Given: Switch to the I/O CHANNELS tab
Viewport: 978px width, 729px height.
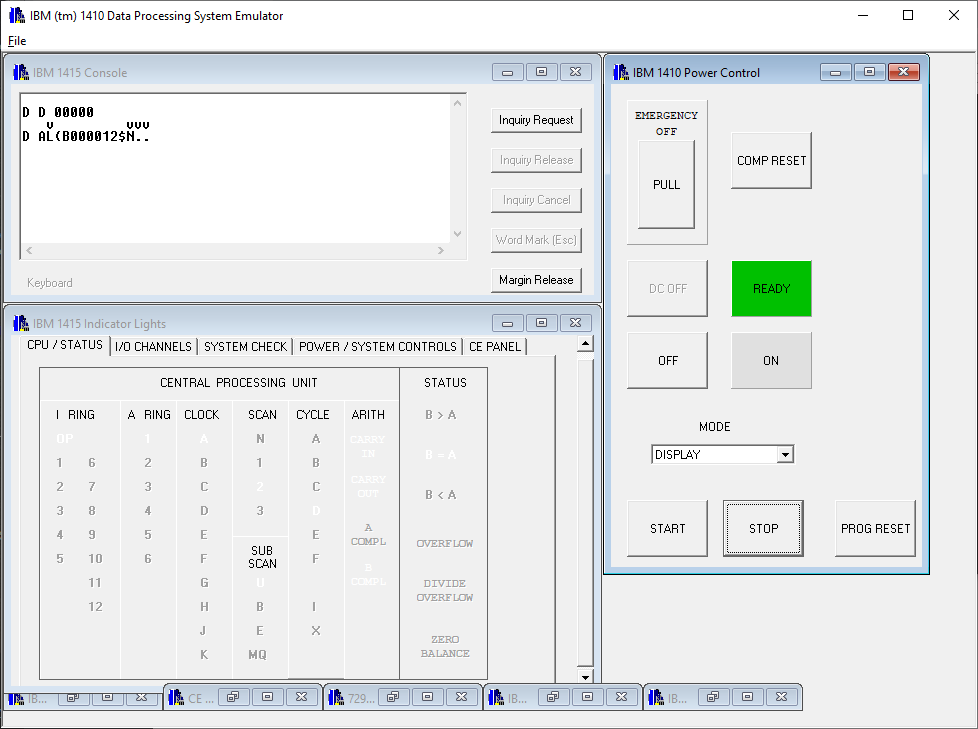Looking at the screenshot, I should click(x=153, y=347).
